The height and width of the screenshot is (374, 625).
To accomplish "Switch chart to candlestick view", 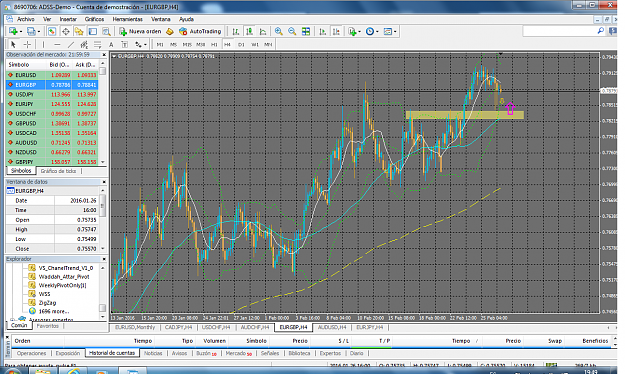I will pos(250,31).
